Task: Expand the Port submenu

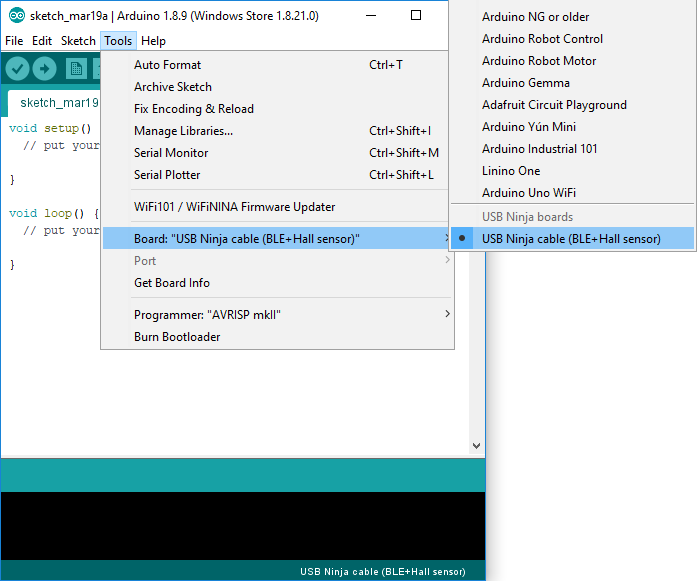Action: (278, 261)
